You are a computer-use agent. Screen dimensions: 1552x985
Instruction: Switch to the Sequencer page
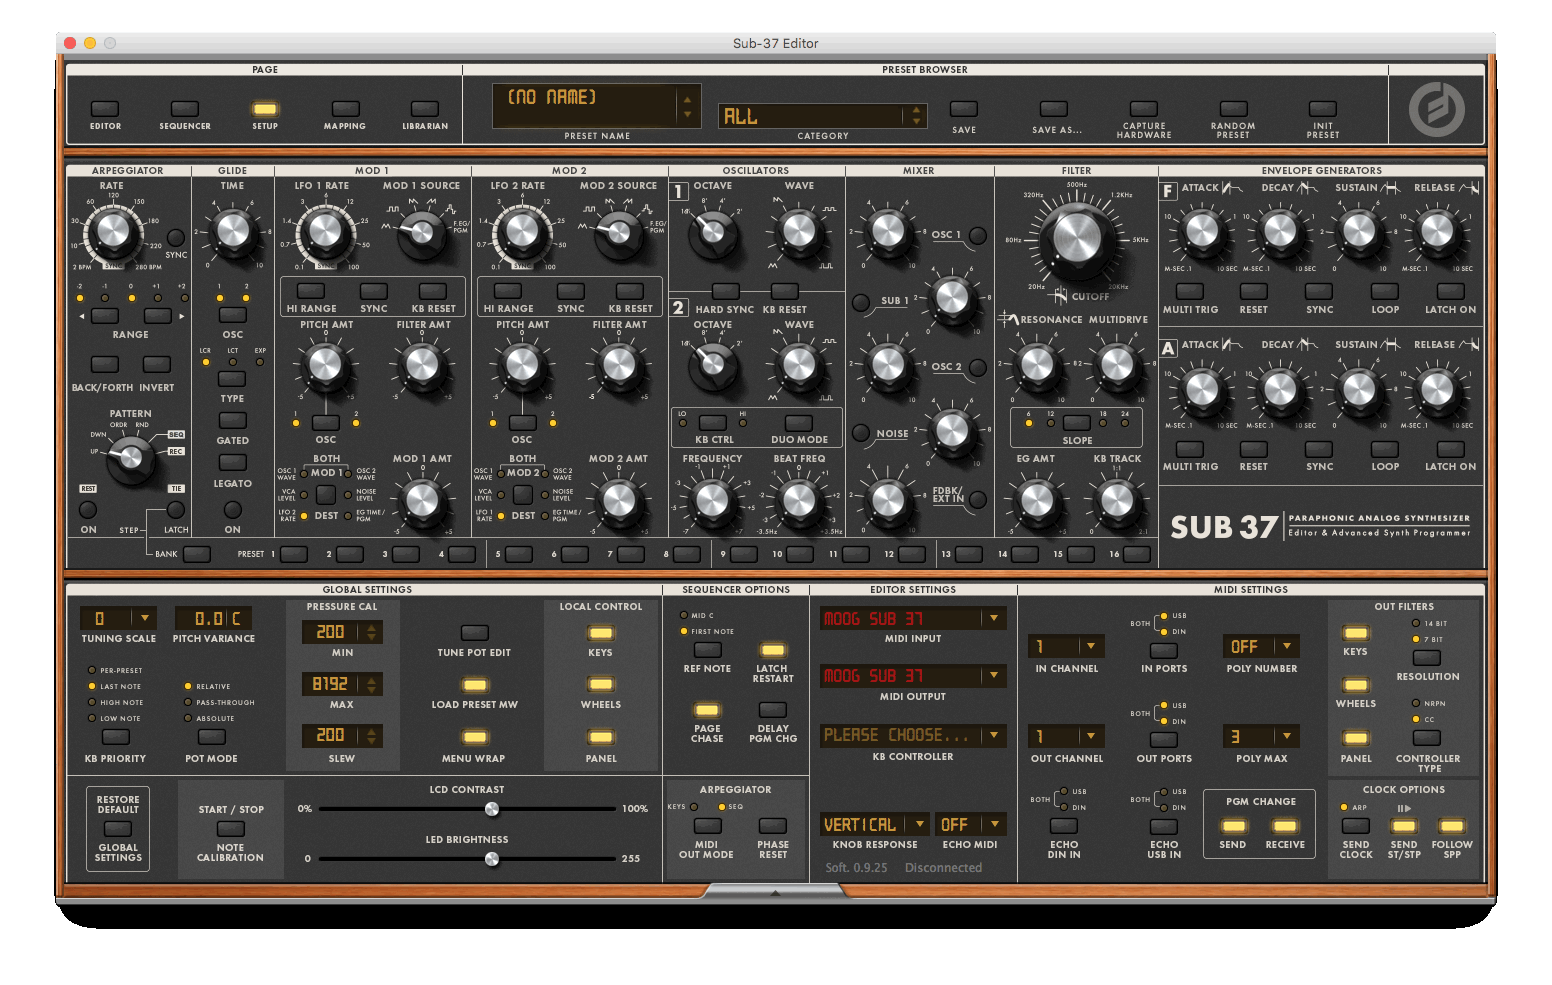tap(185, 109)
